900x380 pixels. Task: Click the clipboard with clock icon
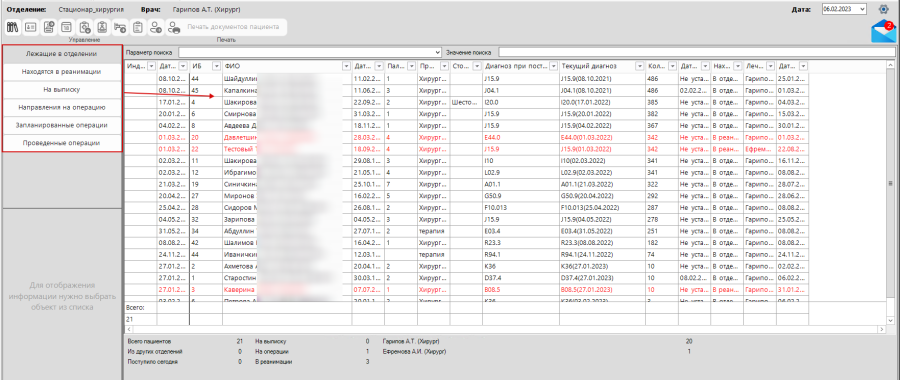click(x=84, y=26)
